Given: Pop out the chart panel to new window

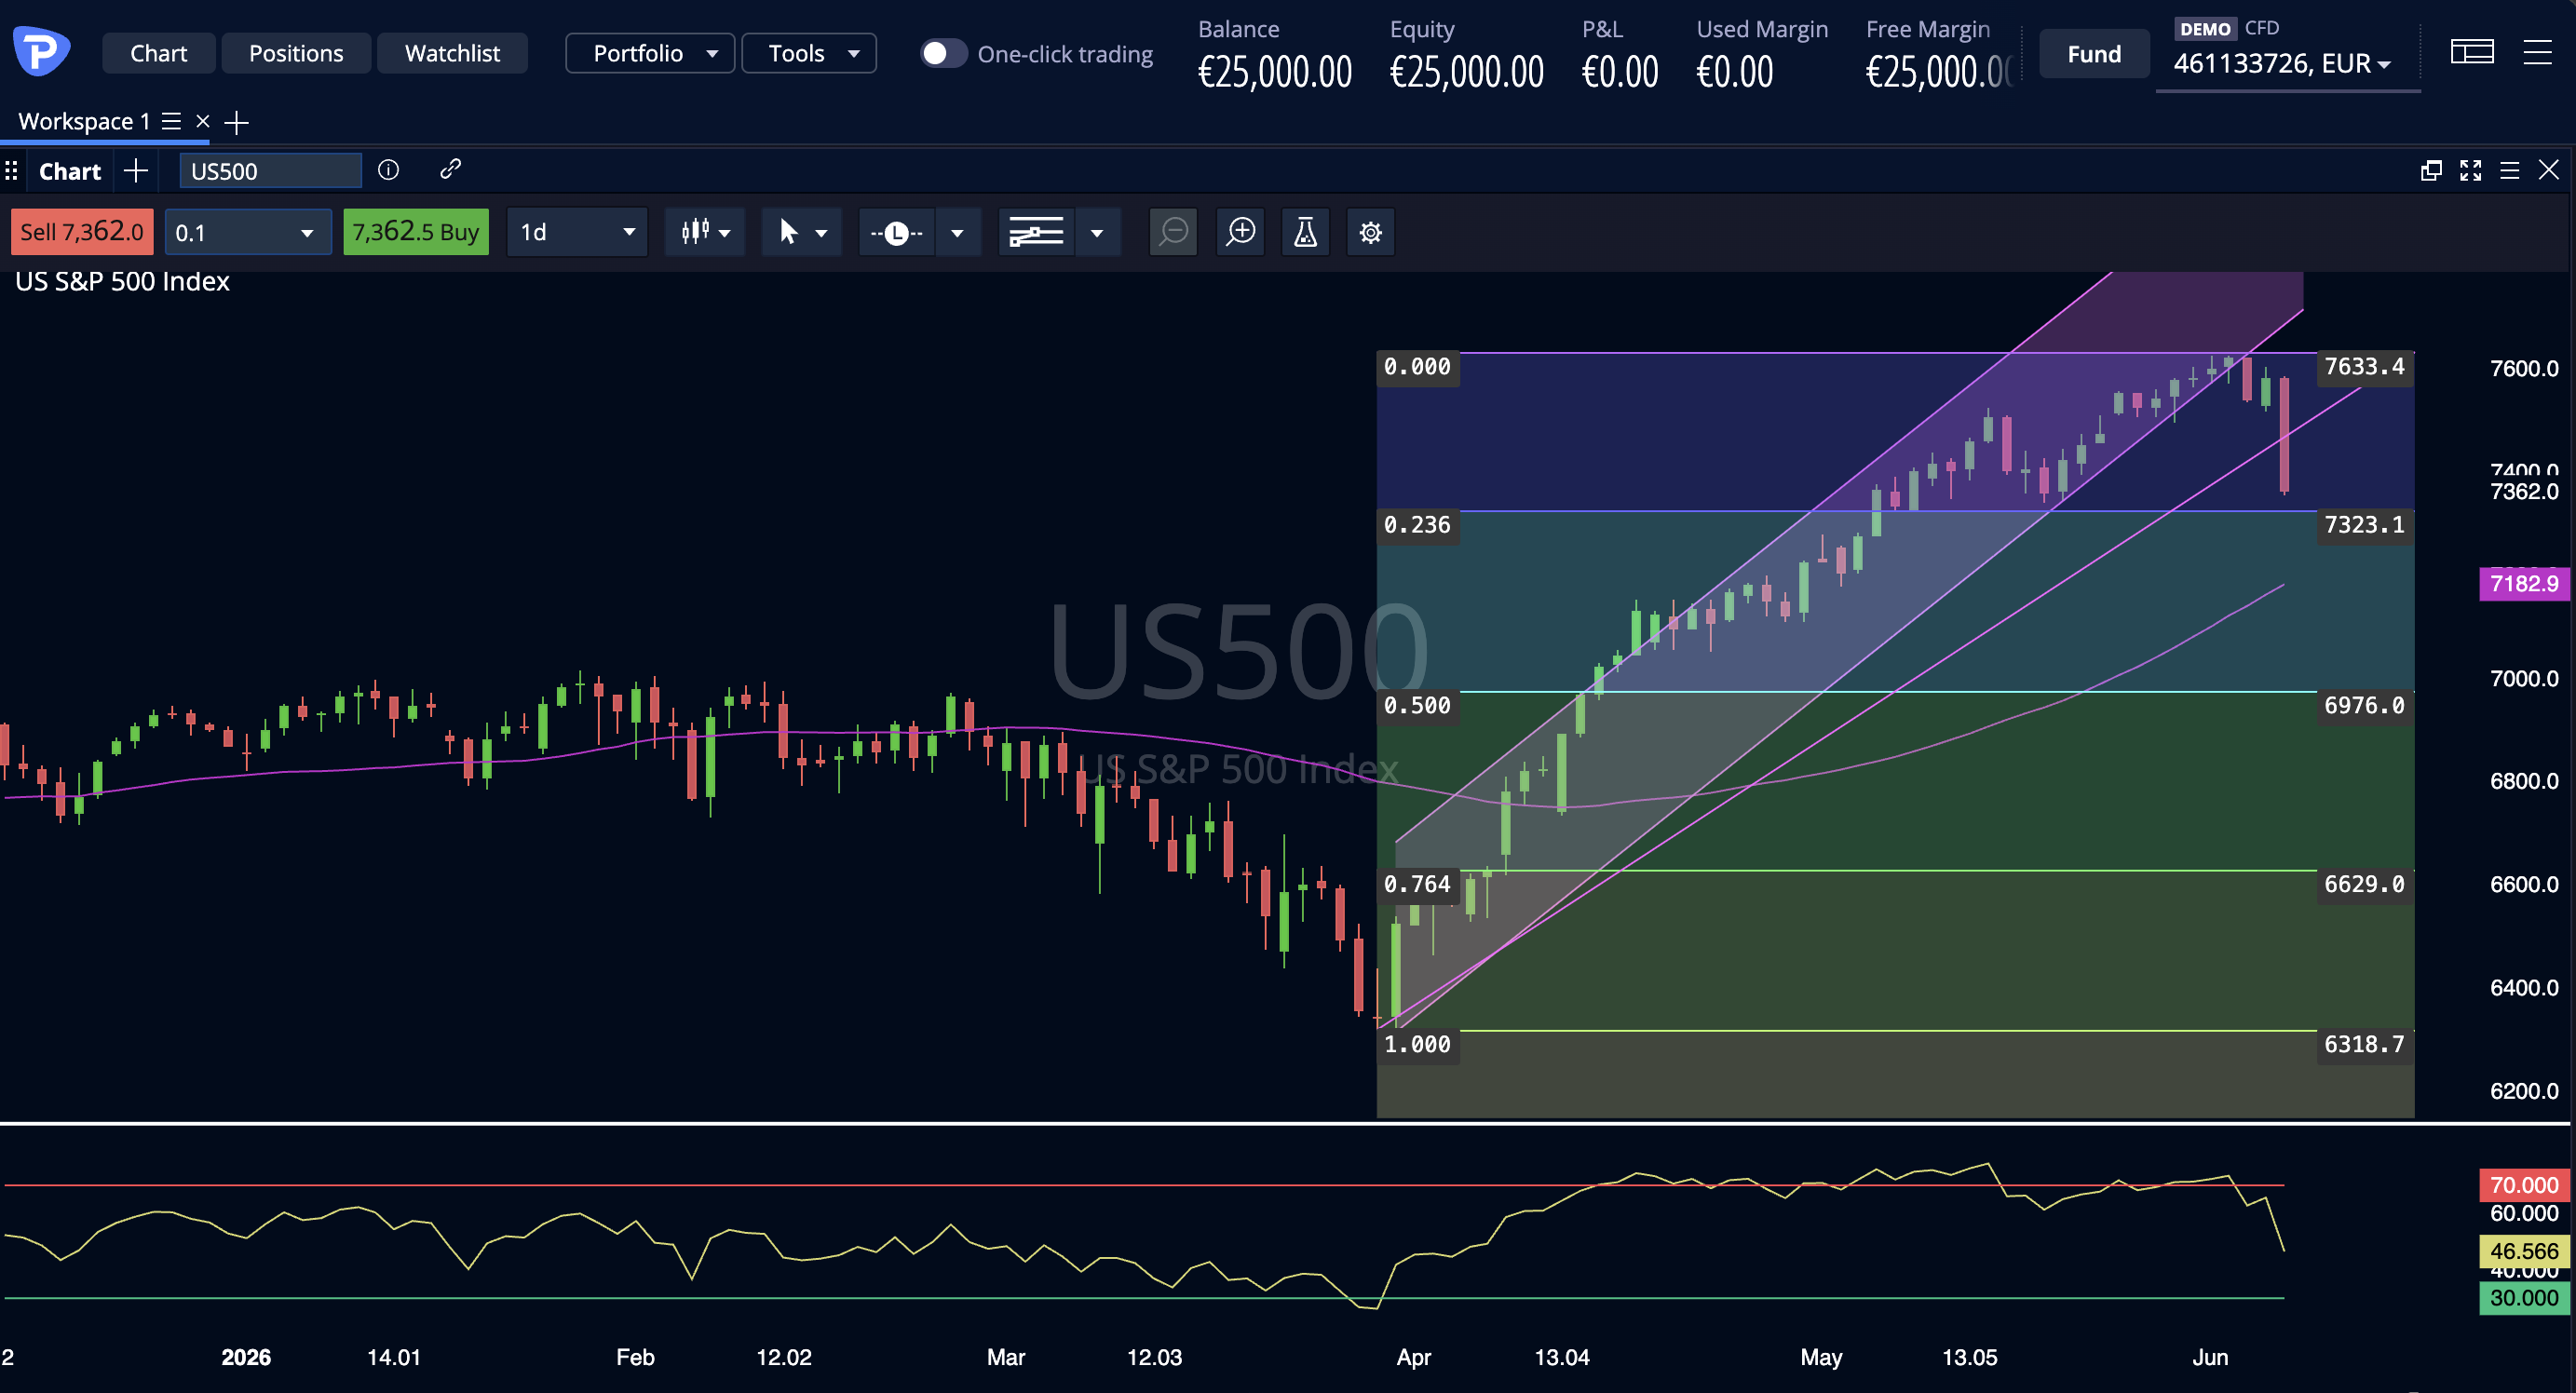Looking at the screenshot, I should click(2431, 171).
